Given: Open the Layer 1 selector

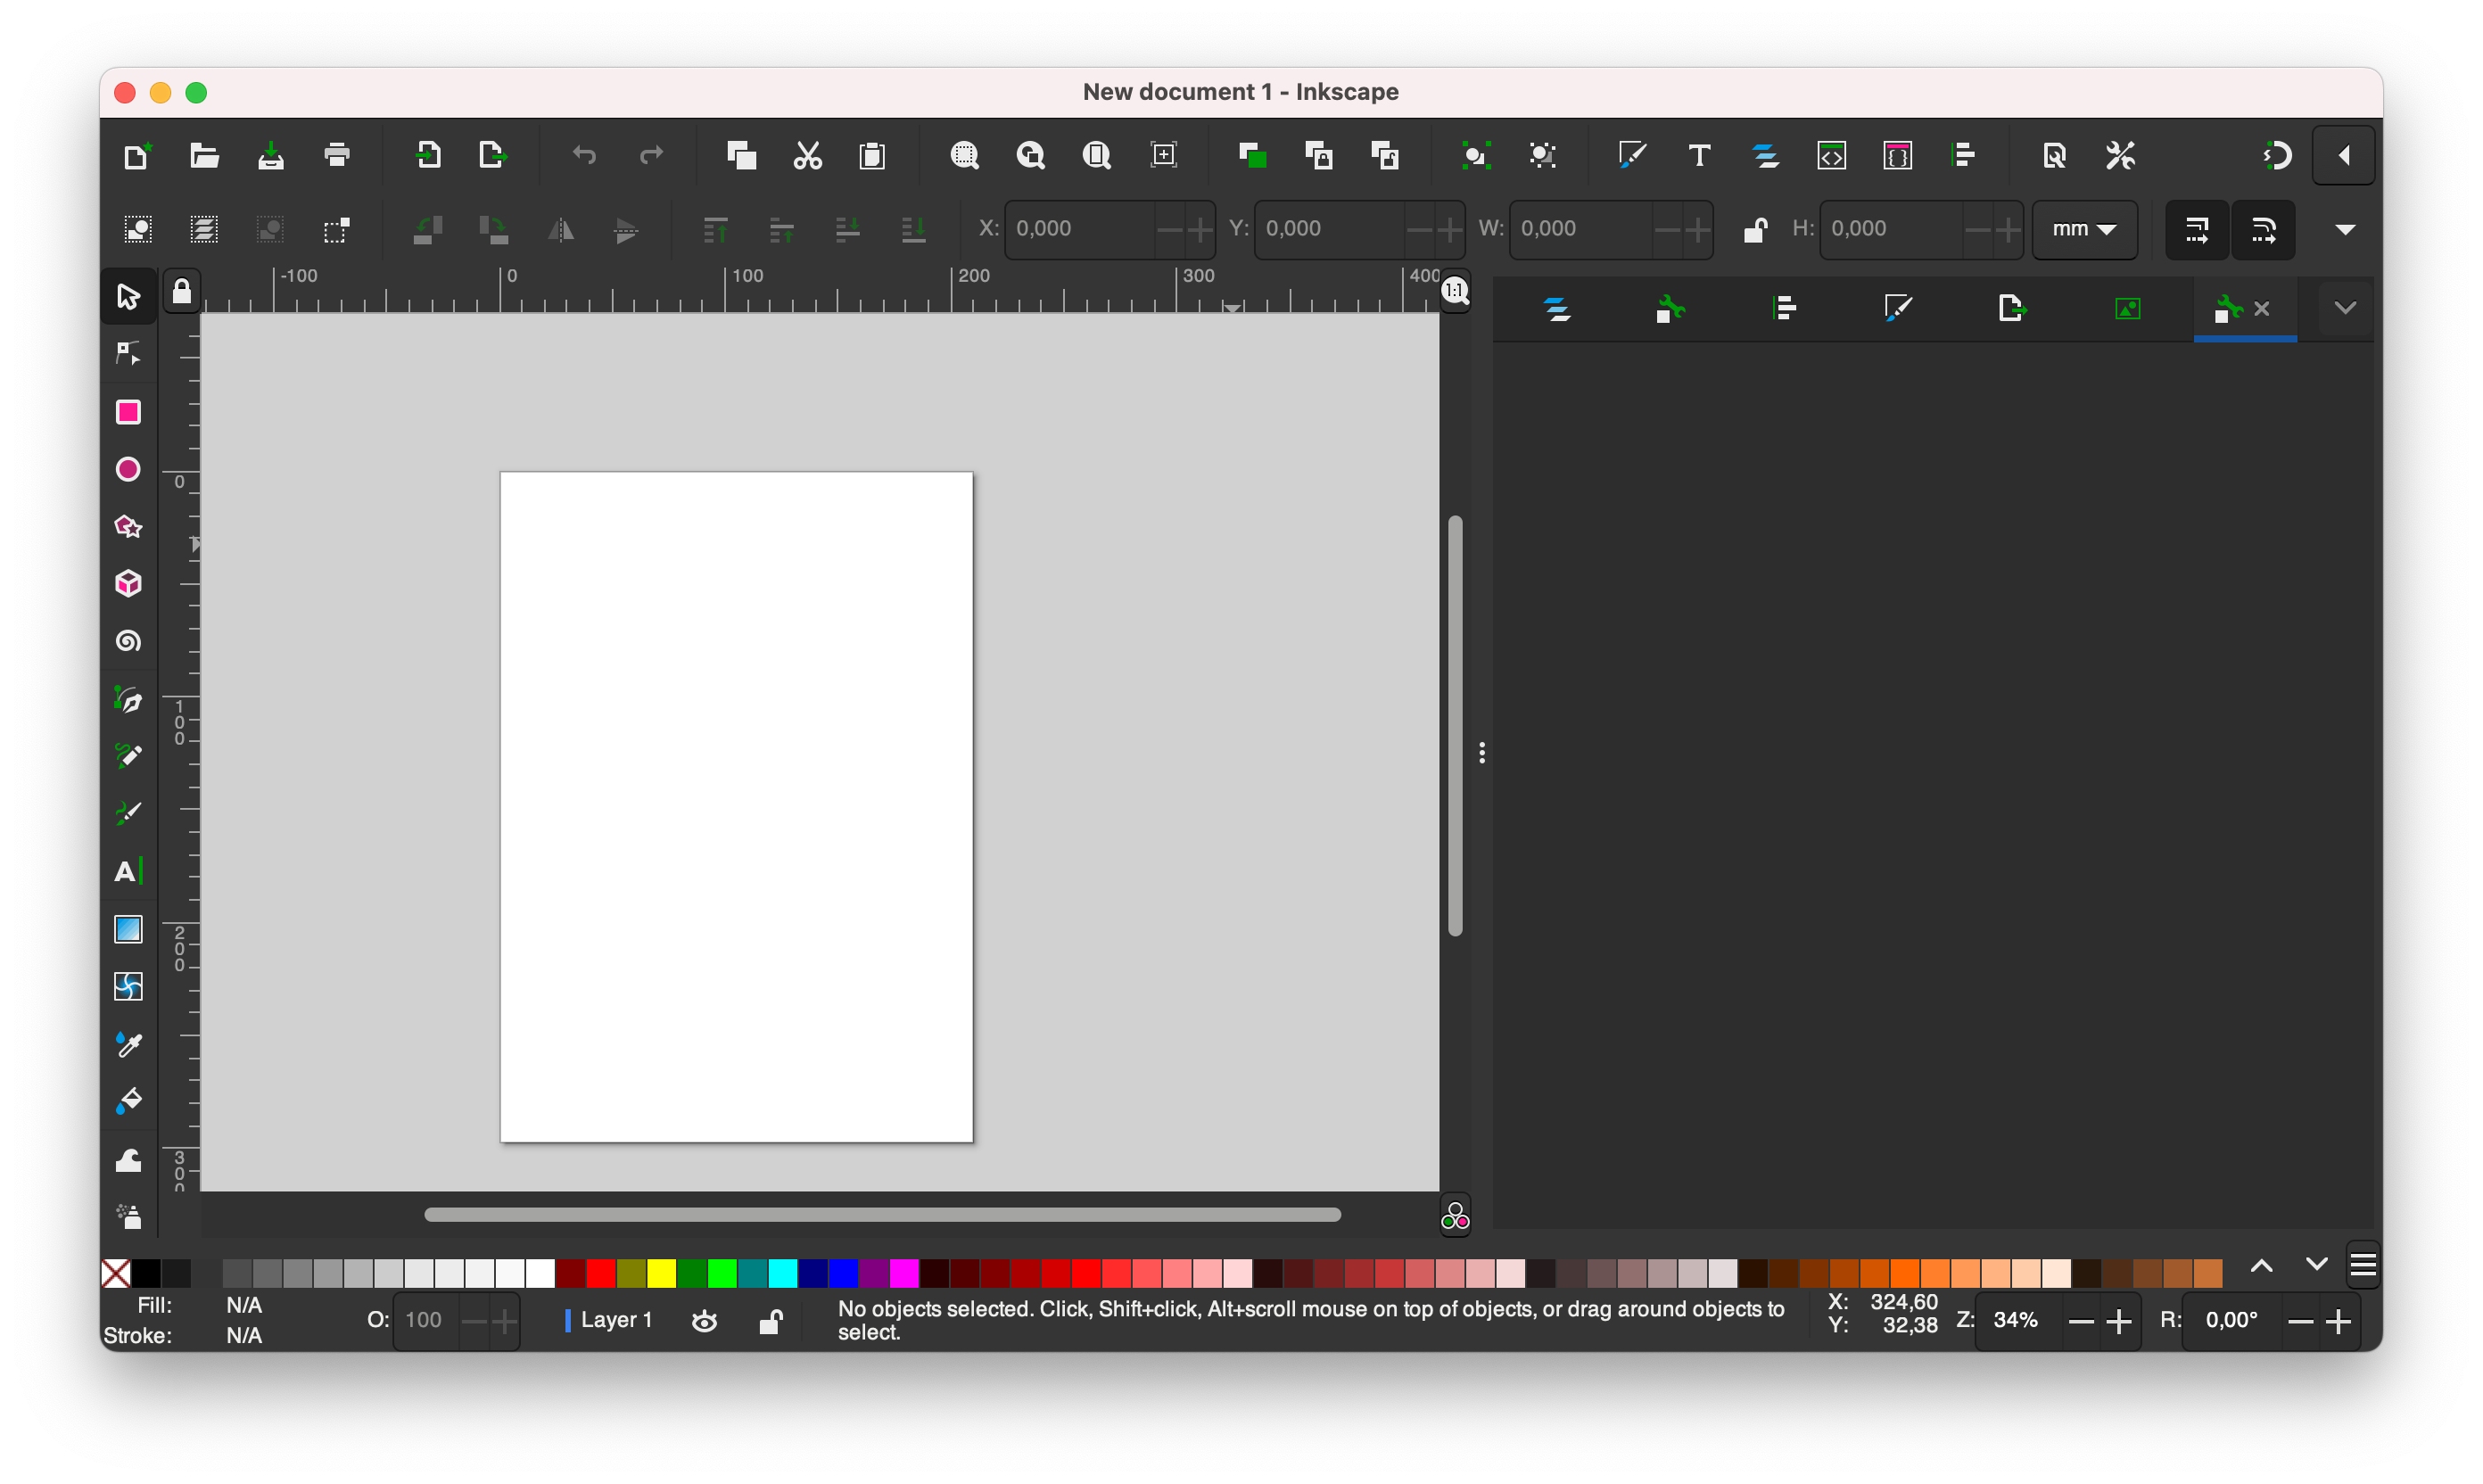Looking at the screenshot, I should [609, 1320].
